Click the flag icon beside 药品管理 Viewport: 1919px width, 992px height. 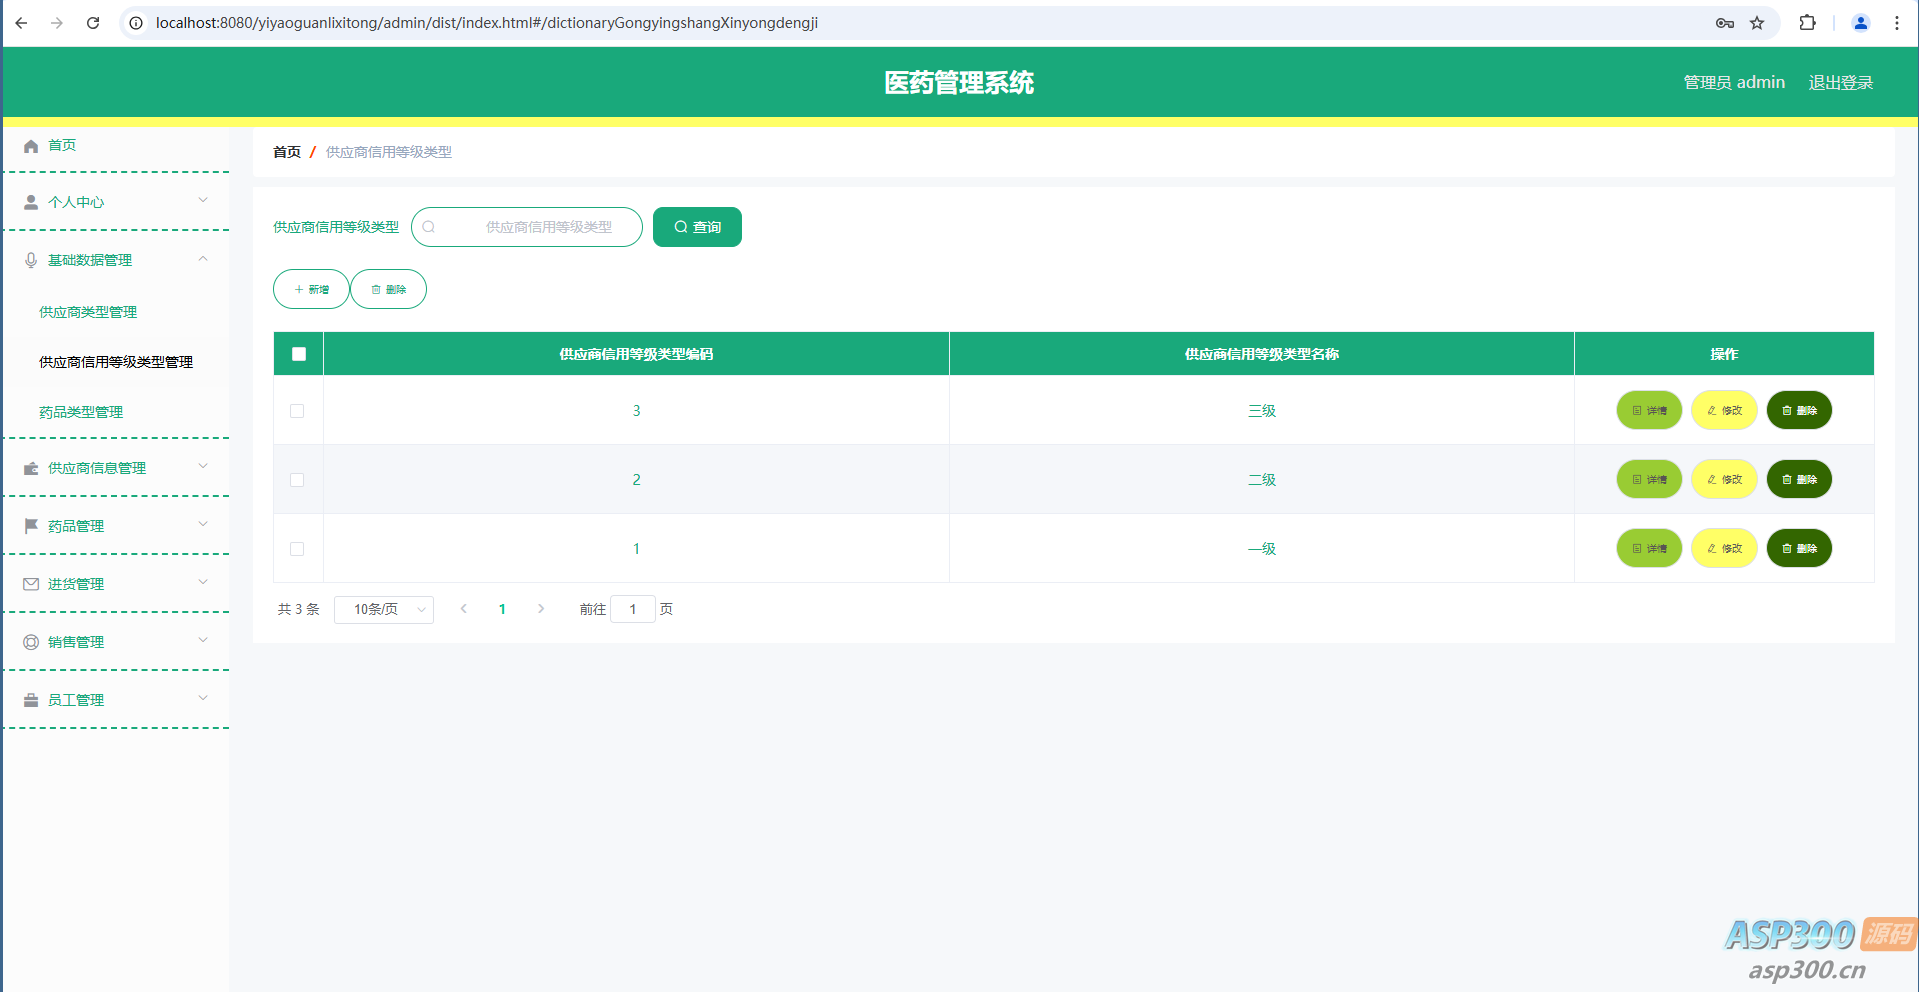point(31,526)
